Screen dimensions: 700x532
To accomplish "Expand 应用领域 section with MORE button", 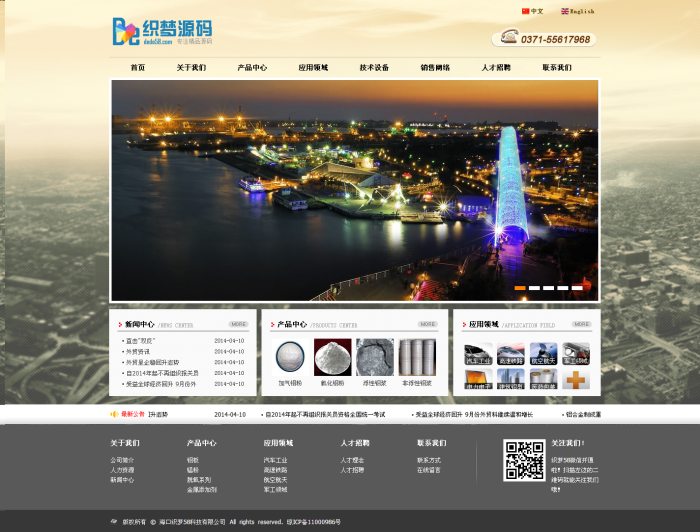I will coord(582,324).
